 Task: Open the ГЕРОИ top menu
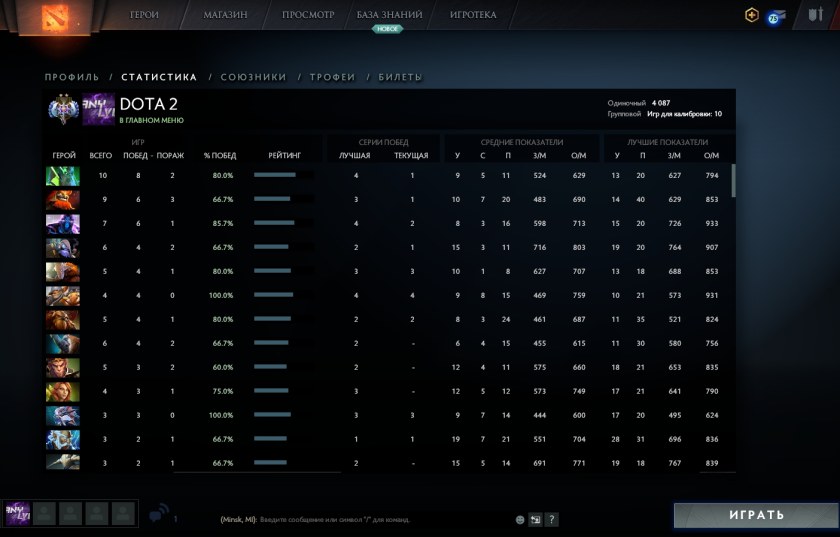click(144, 15)
